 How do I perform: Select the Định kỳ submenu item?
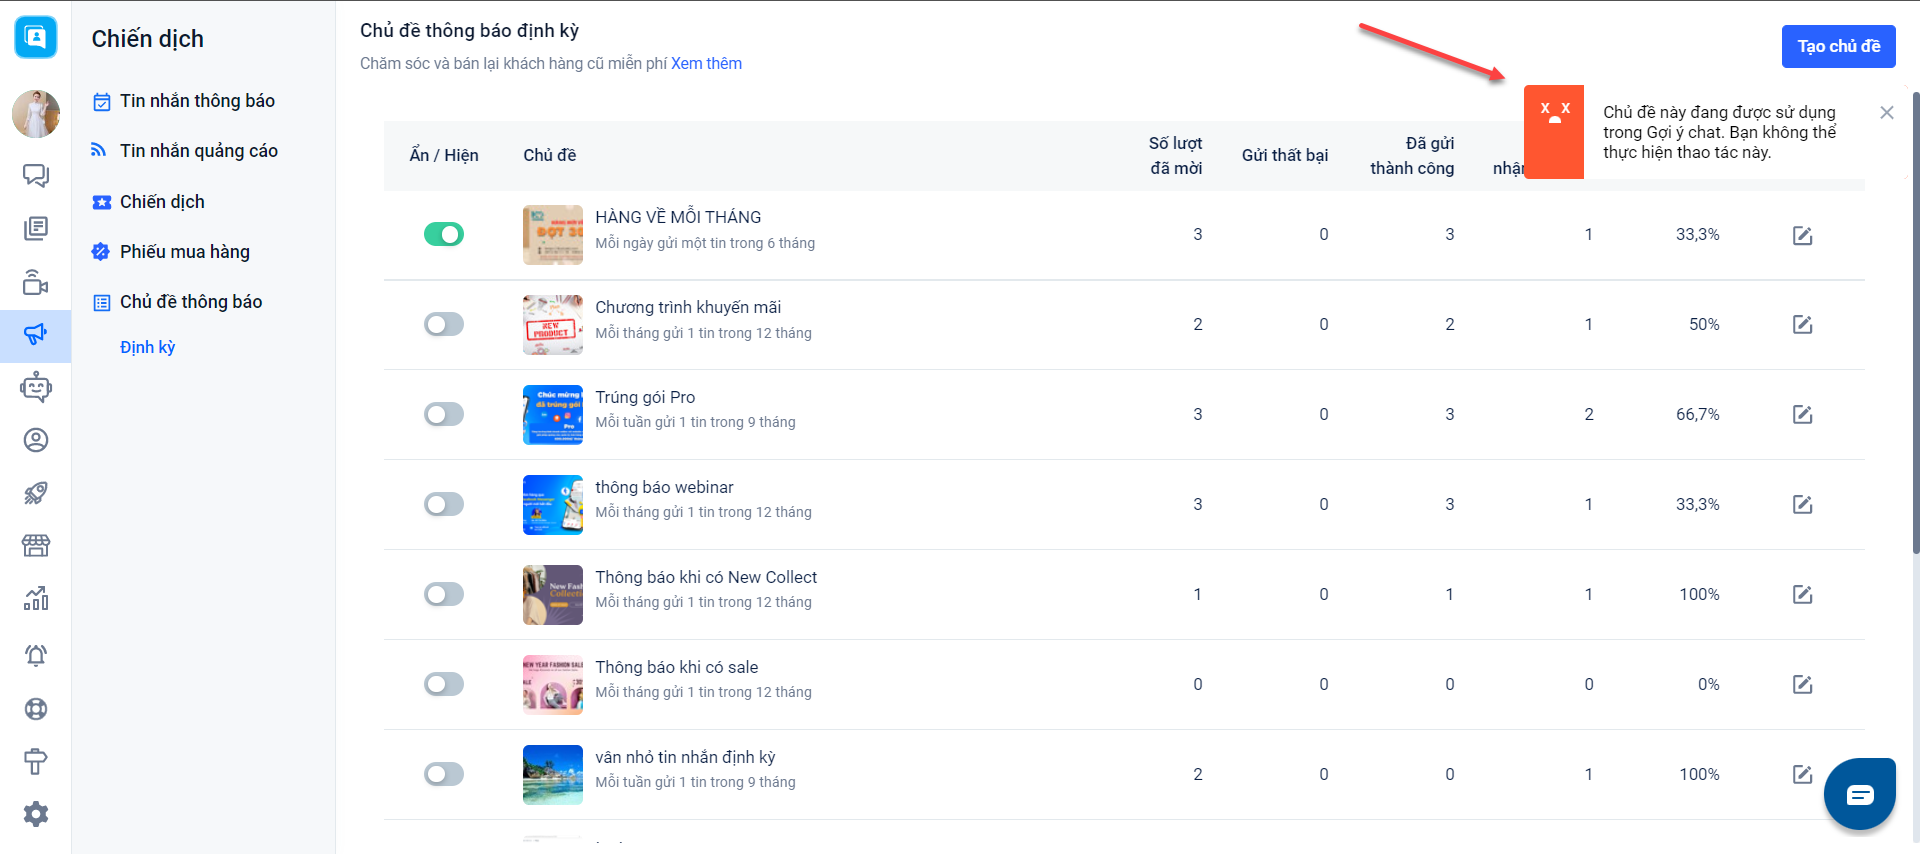tap(147, 347)
